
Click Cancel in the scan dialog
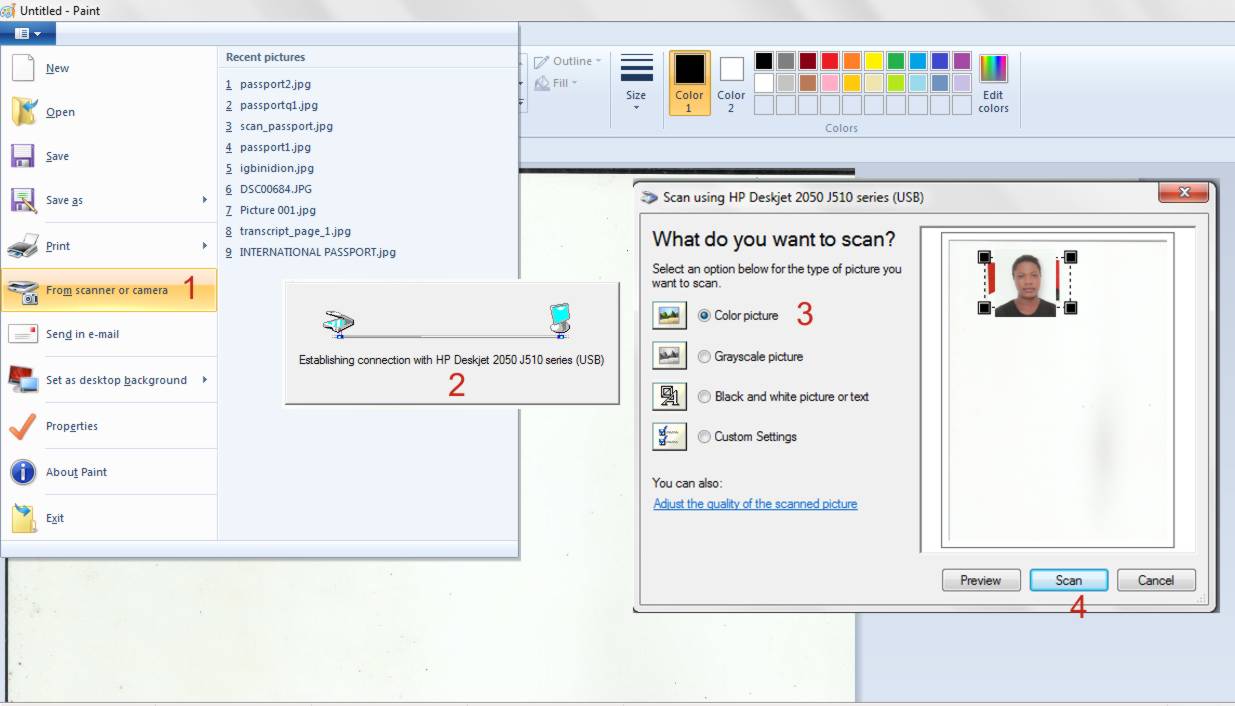click(x=1156, y=580)
